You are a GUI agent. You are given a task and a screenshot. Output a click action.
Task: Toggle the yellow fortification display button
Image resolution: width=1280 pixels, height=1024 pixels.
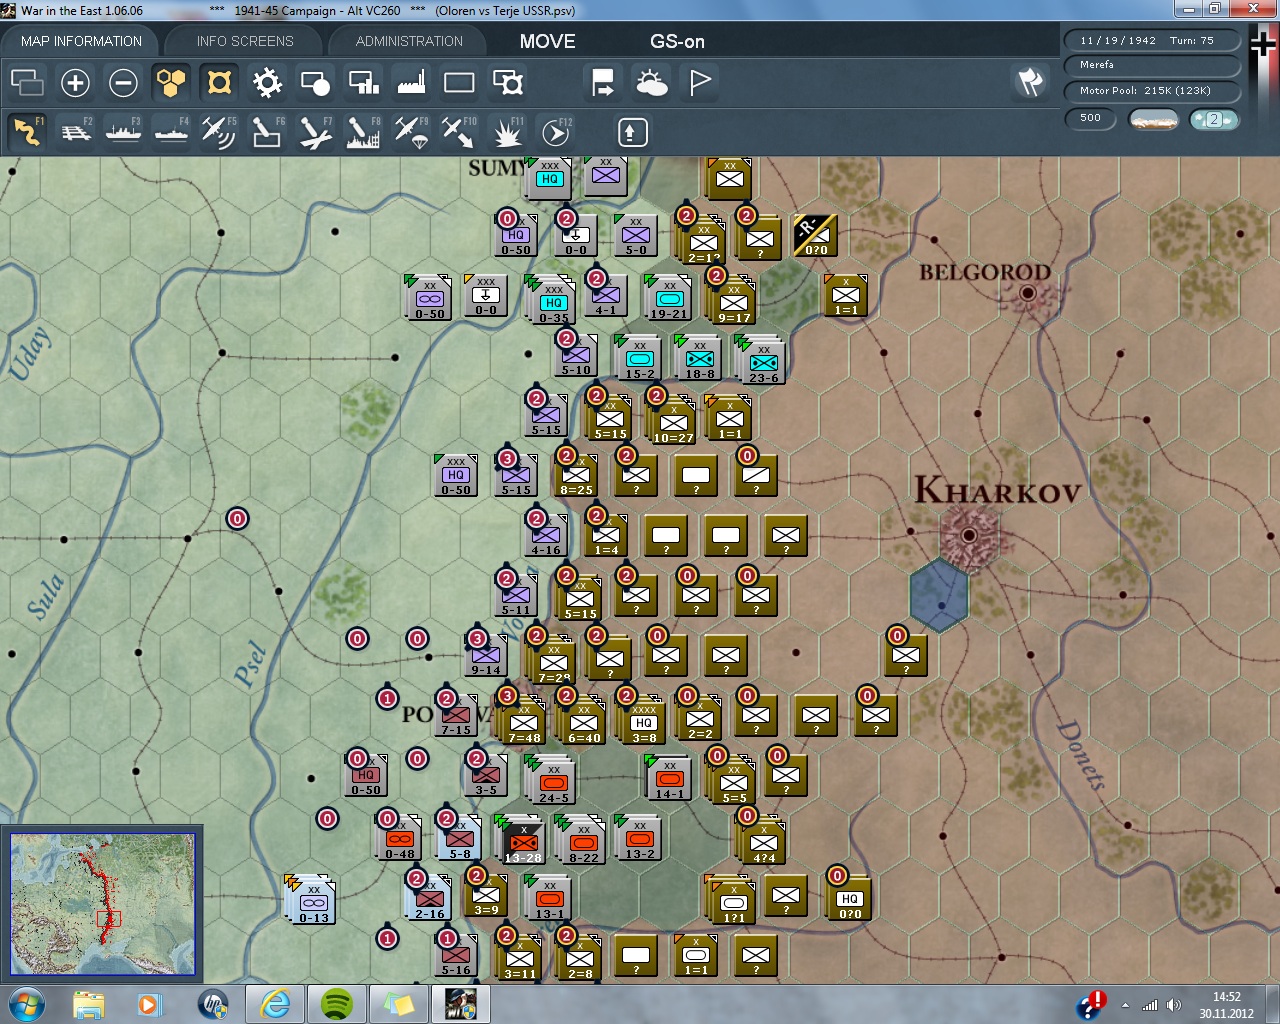pos(219,82)
